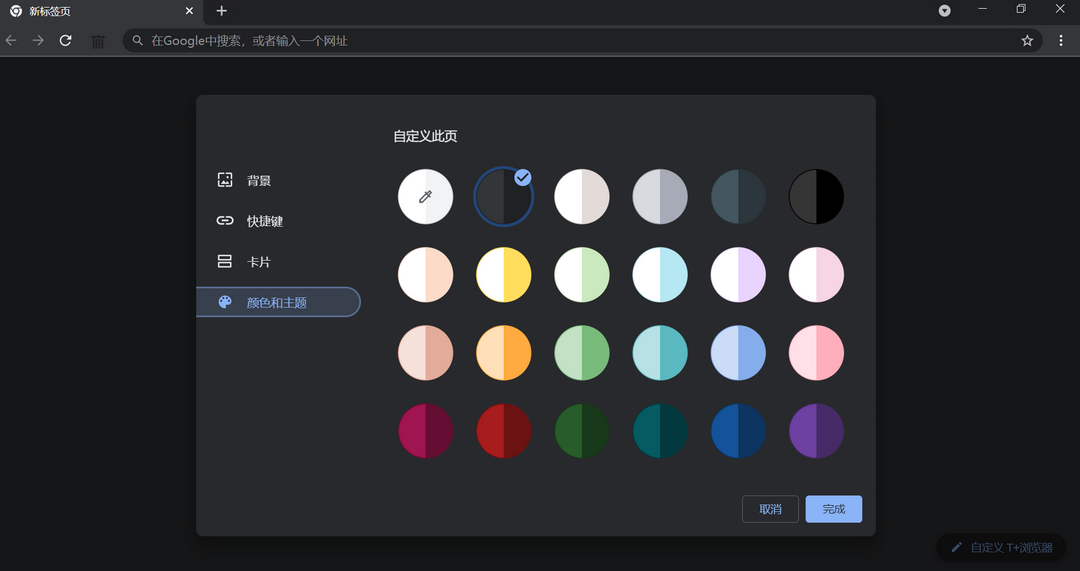Open the 快捷键 section

click(x=264, y=221)
